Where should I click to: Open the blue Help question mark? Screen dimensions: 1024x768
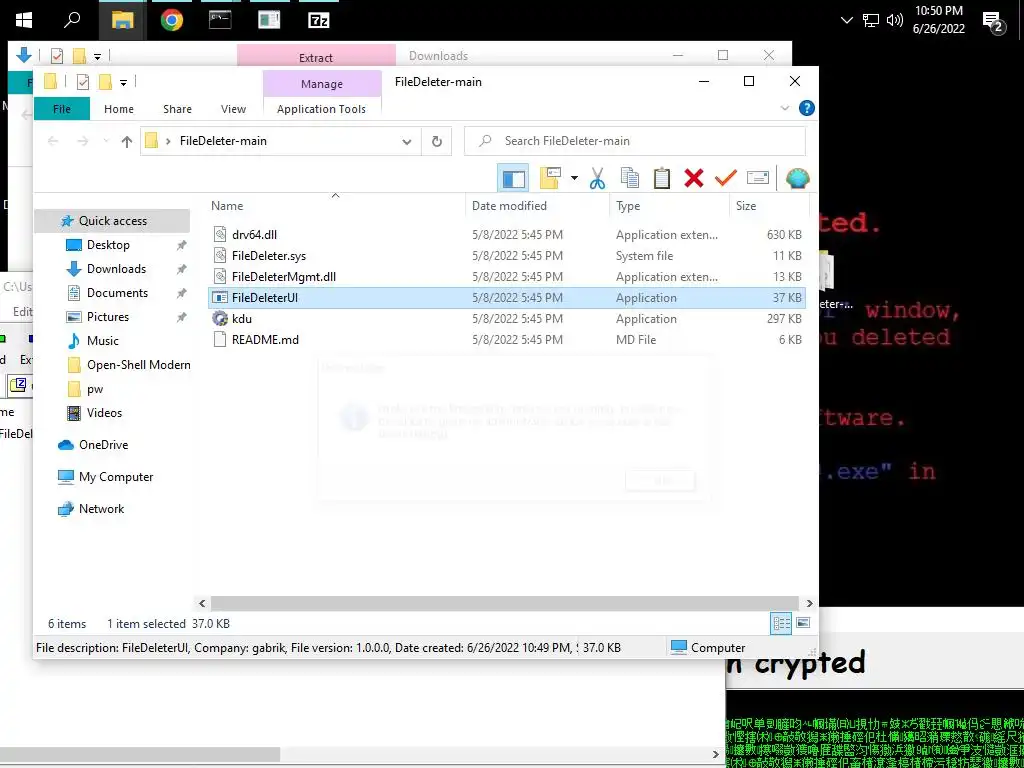coord(807,108)
